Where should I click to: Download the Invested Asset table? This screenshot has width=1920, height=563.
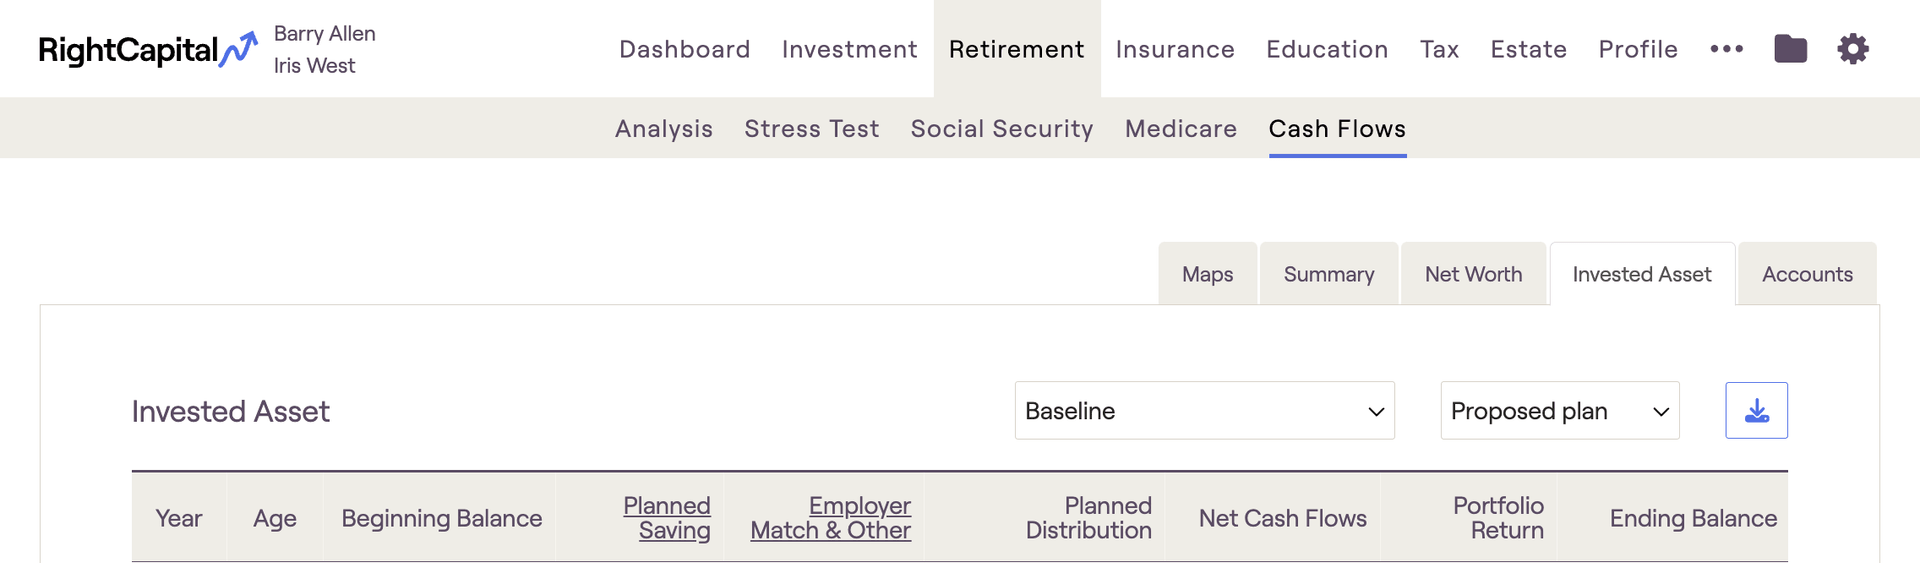tap(1756, 411)
